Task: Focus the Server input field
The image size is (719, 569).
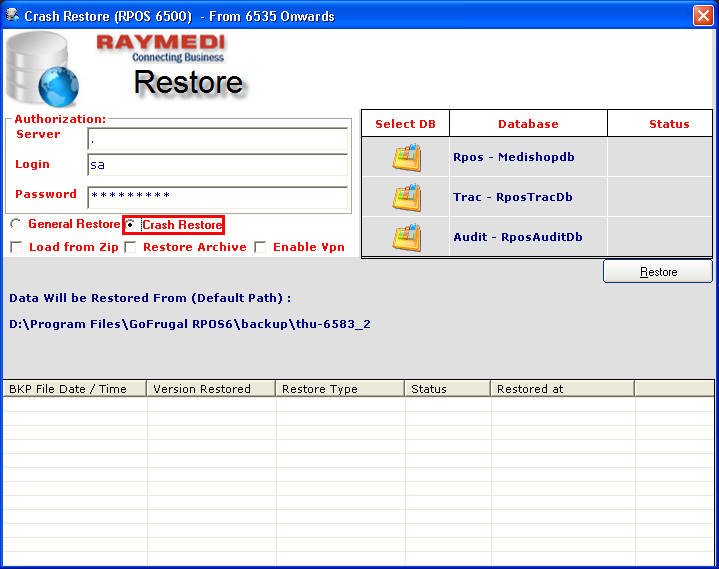Action: coord(218,139)
